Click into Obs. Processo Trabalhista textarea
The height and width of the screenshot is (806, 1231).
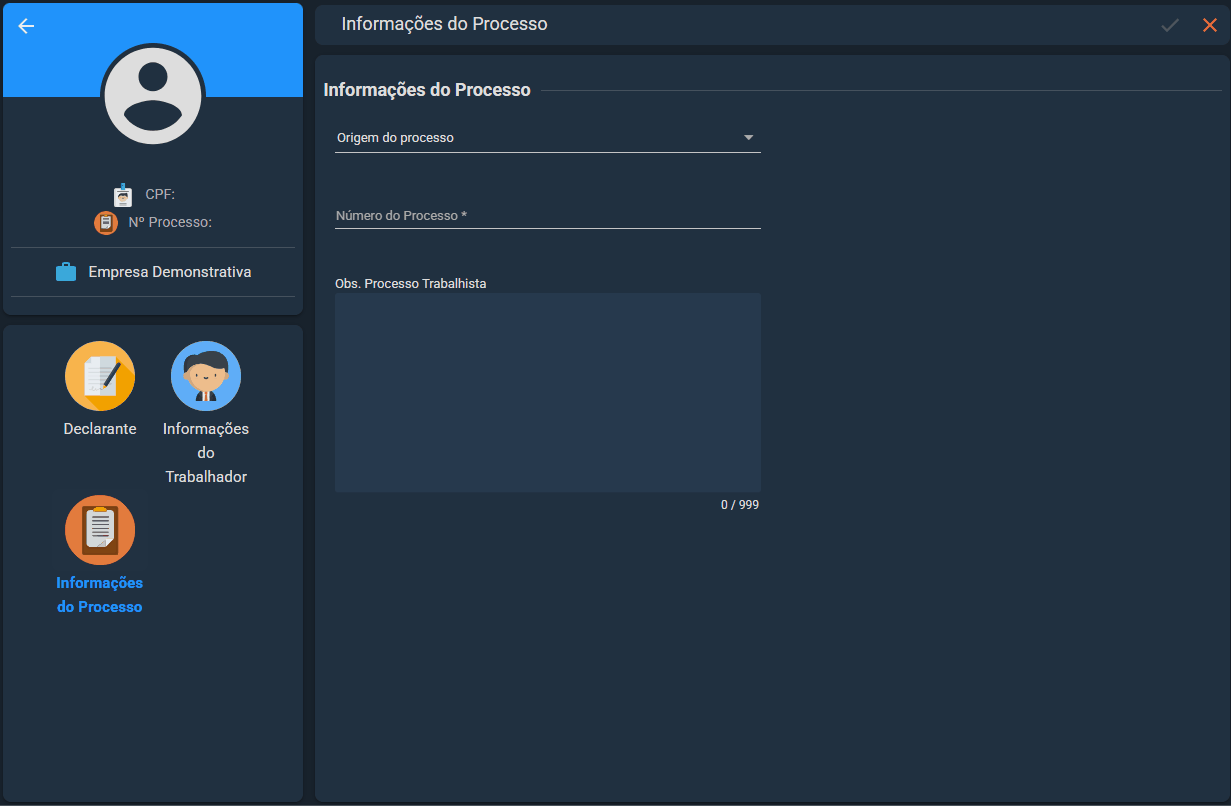(548, 392)
